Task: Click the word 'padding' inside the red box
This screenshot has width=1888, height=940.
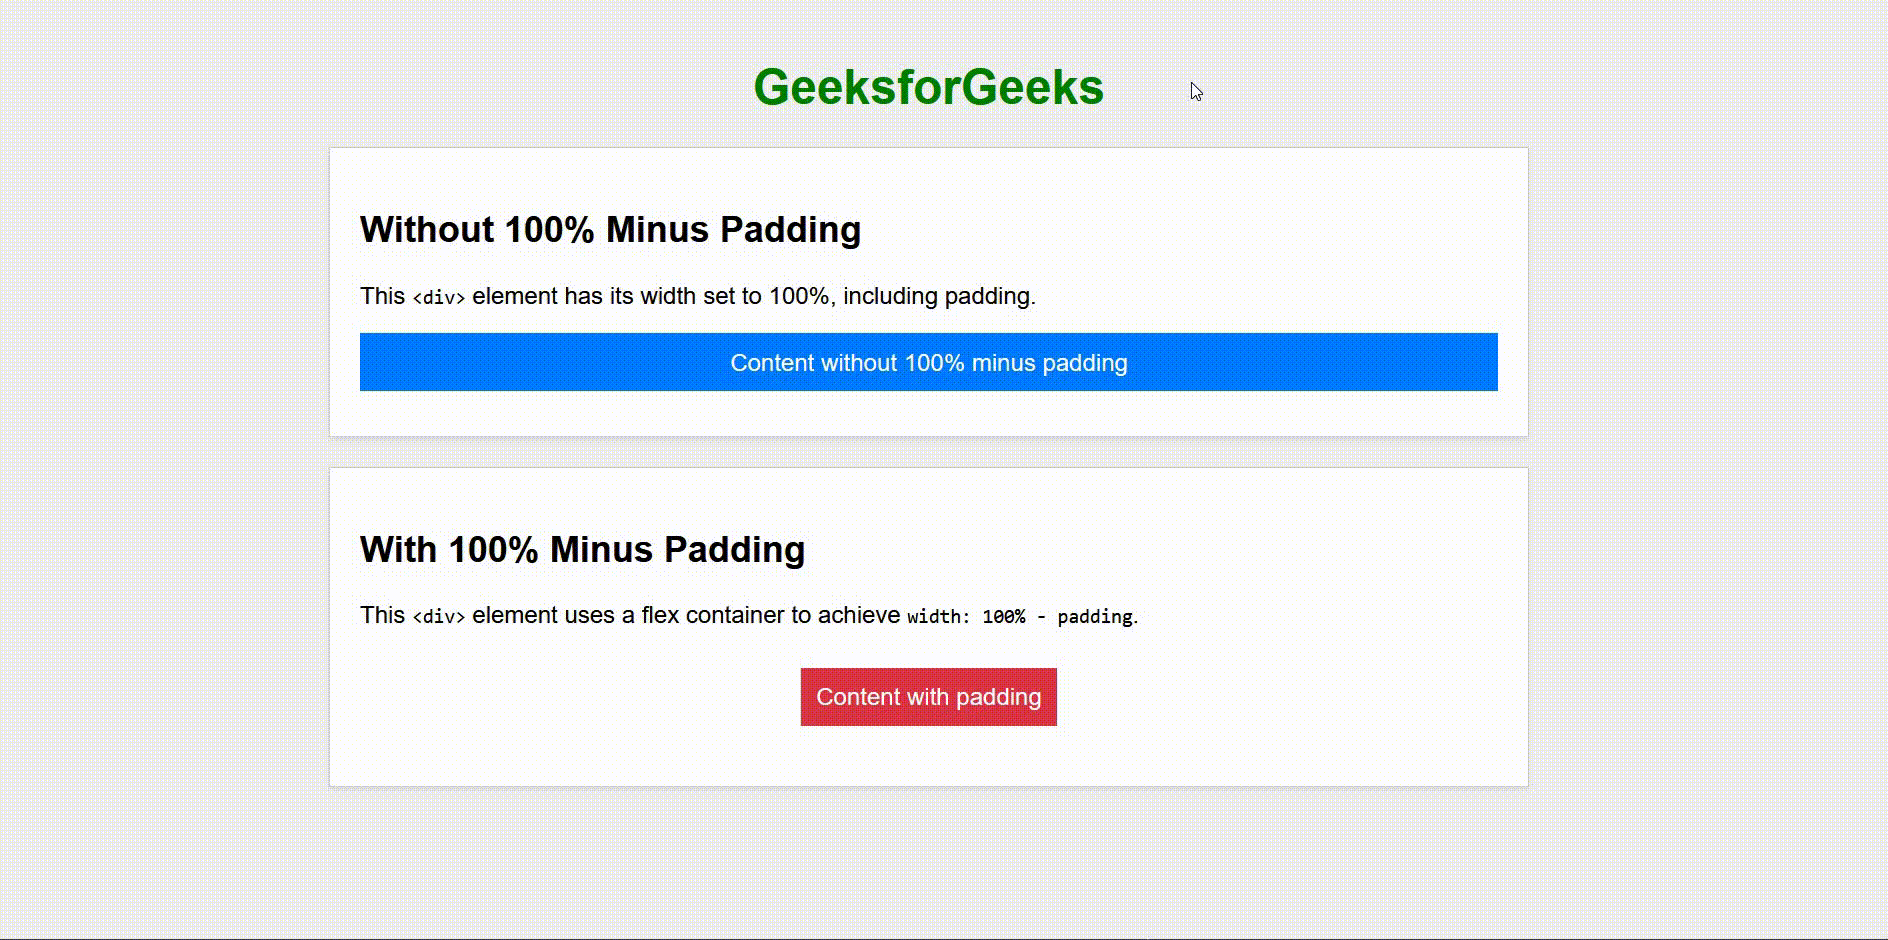Action: click(998, 698)
